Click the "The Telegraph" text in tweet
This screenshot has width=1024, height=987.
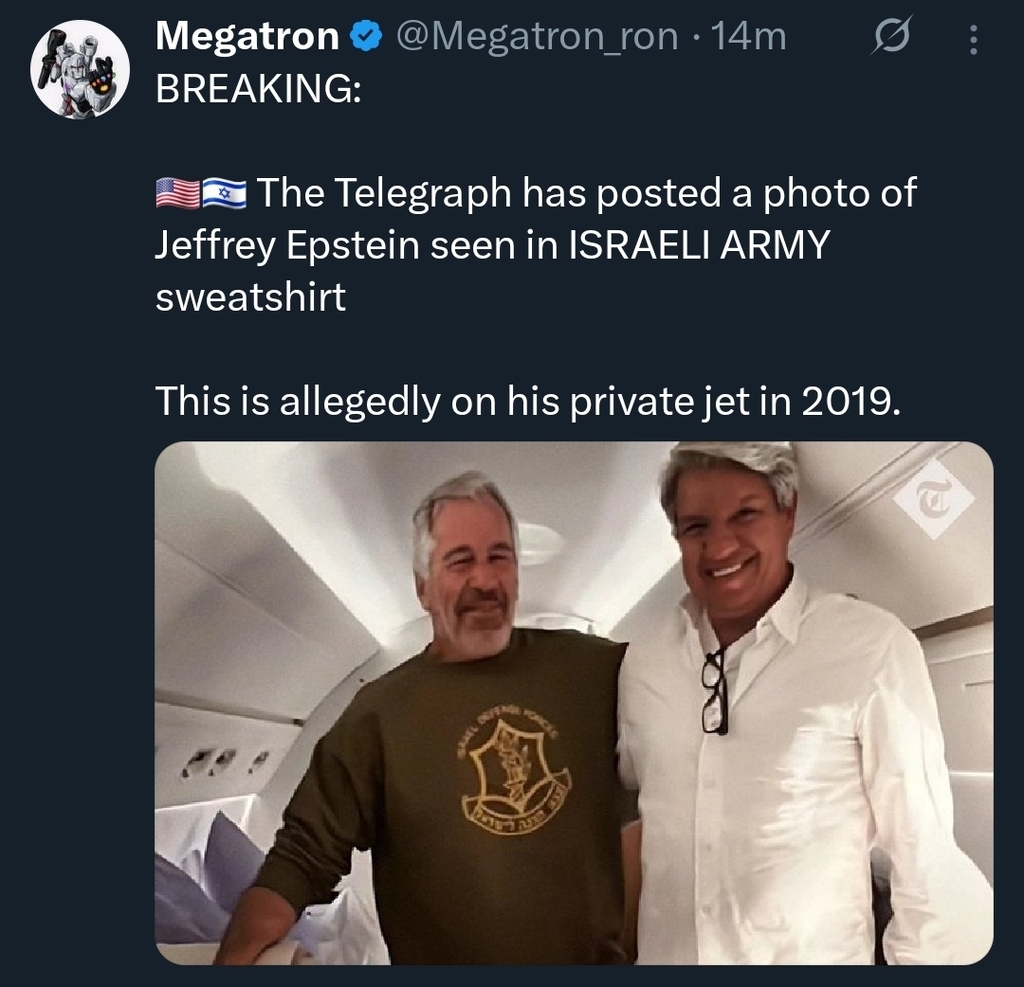point(384,192)
